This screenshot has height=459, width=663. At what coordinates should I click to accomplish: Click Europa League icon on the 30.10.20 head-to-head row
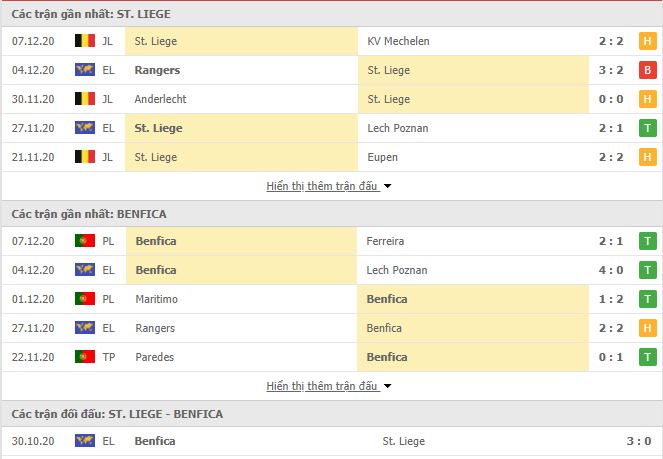pyautogui.click(x=85, y=440)
